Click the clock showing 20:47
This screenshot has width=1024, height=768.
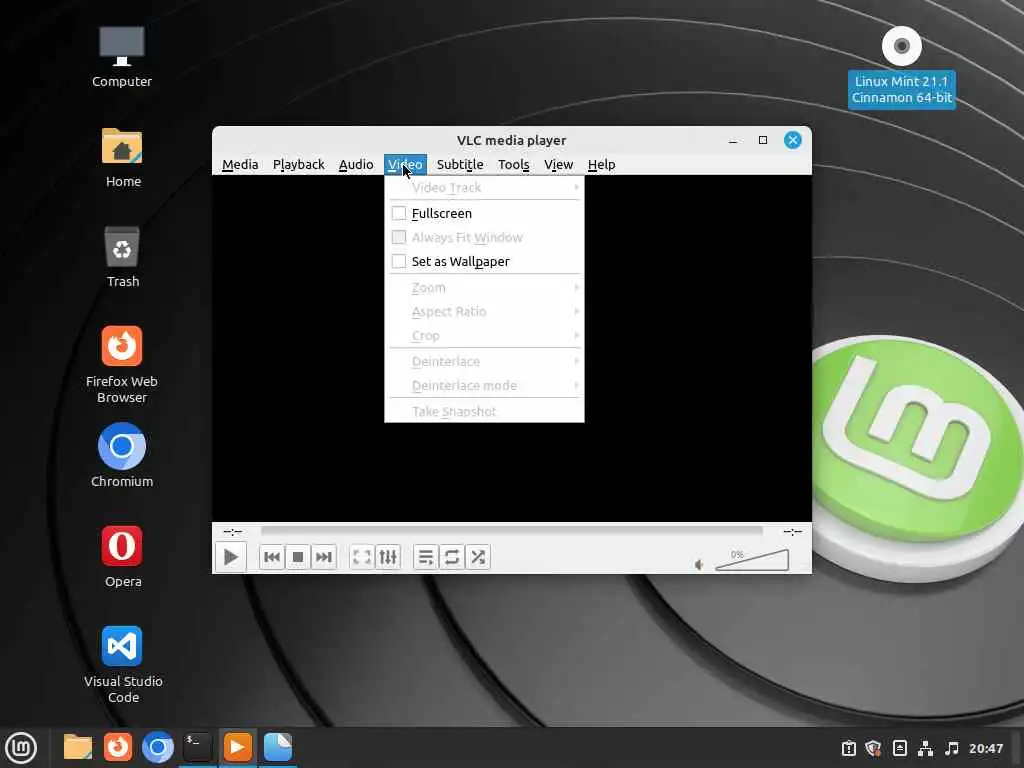(x=985, y=748)
